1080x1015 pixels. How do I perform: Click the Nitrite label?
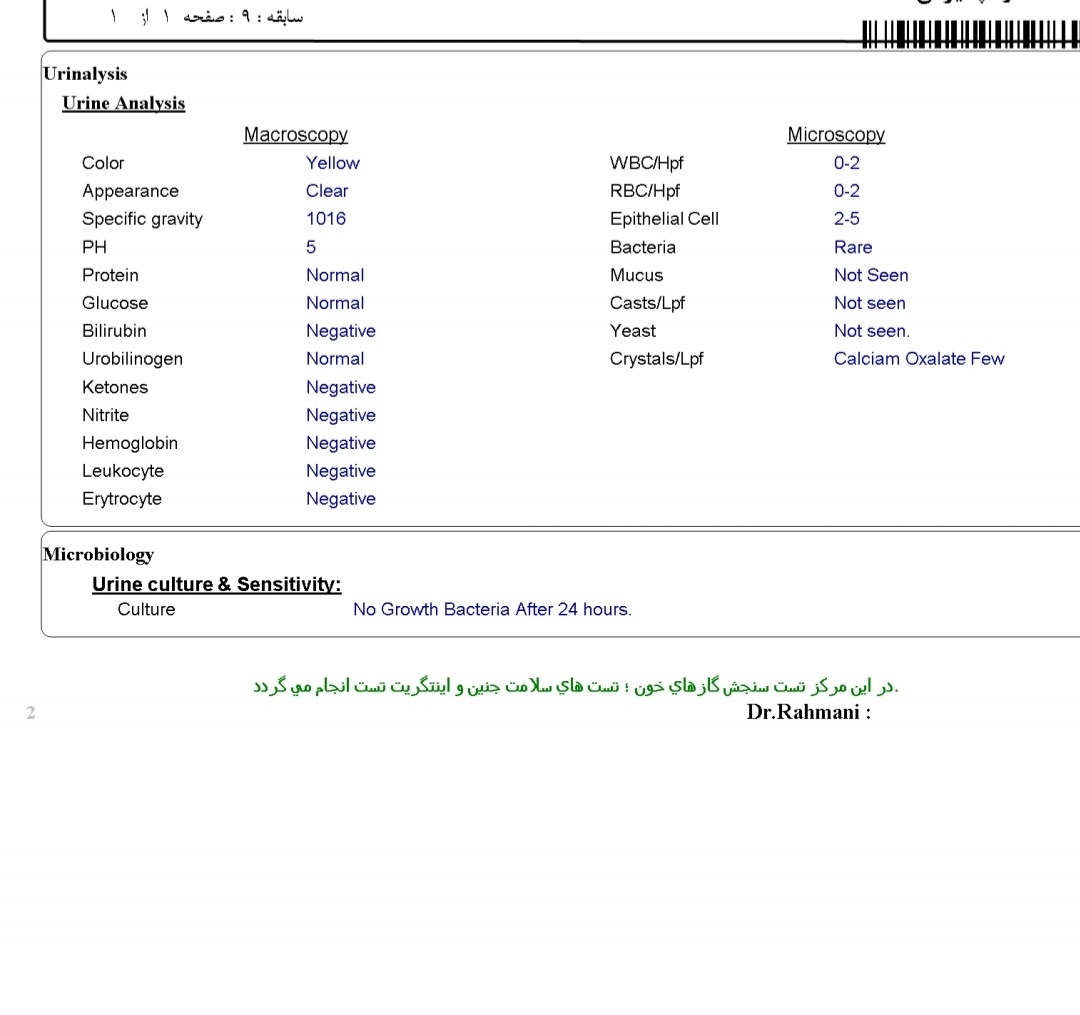coord(105,415)
